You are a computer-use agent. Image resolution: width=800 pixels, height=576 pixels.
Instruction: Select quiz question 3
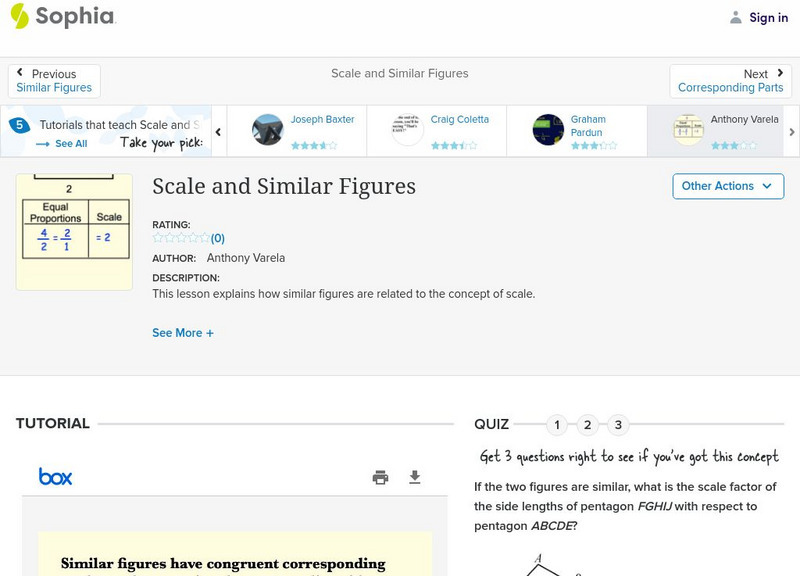coord(618,425)
